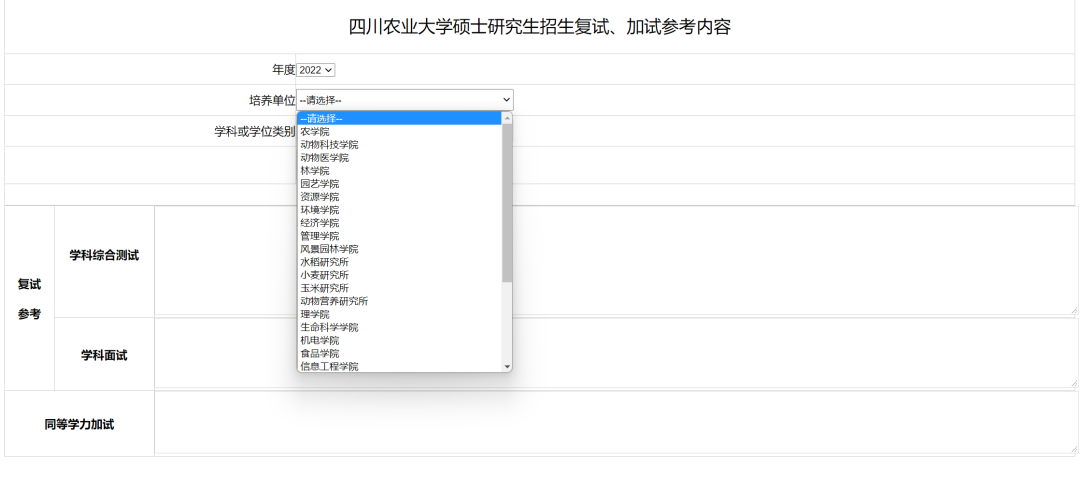
Task: Select 园艺学院 option
Action: click(x=320, y=183)
